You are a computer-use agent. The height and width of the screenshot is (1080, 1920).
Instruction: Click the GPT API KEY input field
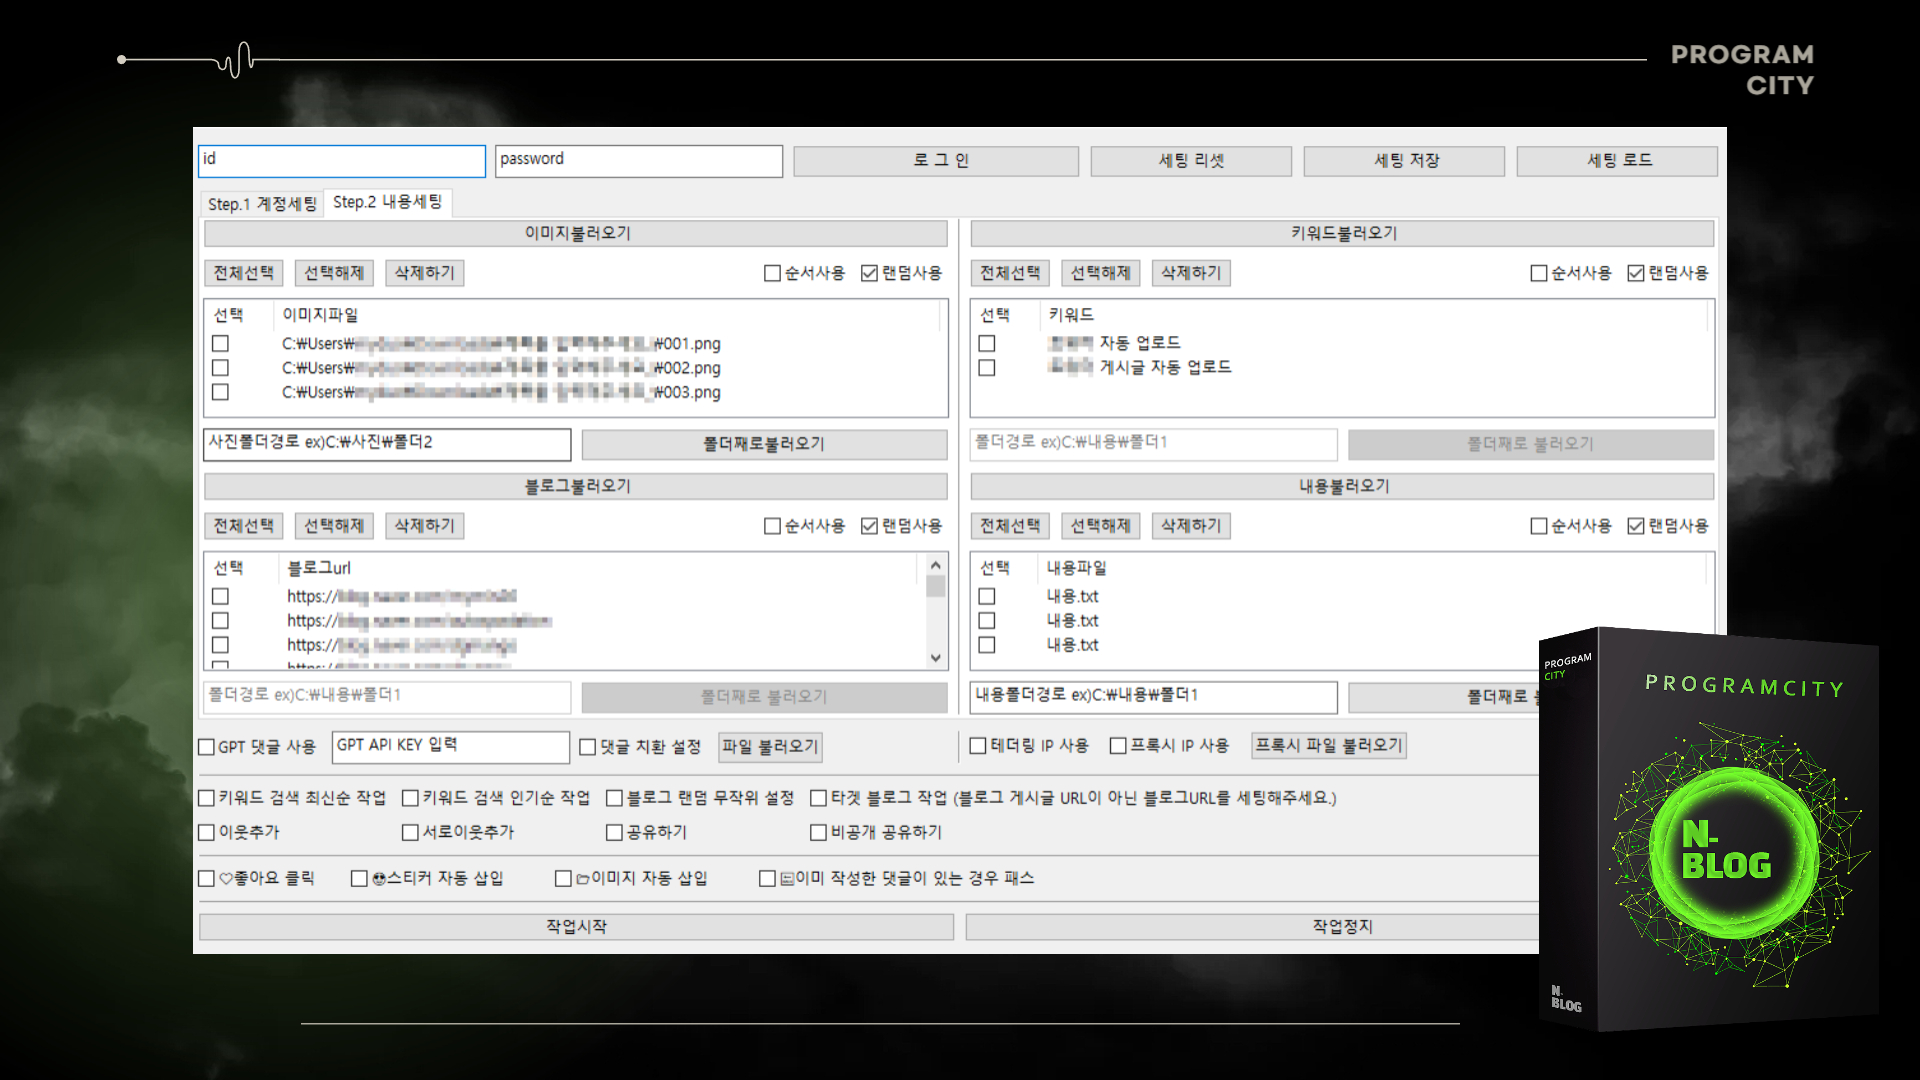[450, 747]
